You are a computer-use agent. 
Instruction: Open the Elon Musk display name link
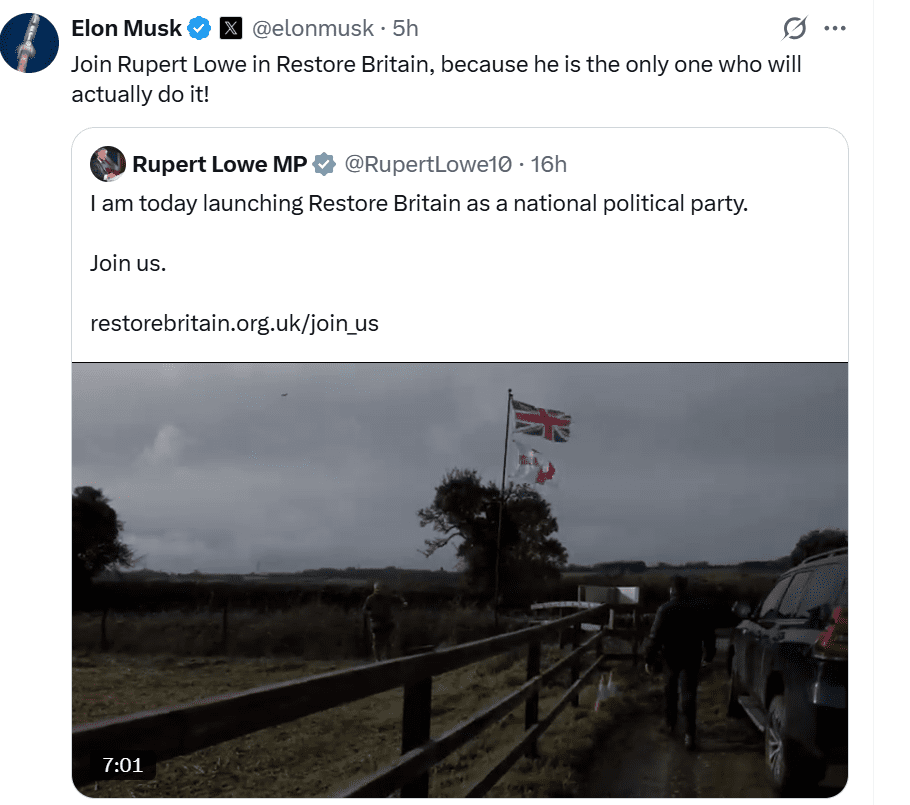click(x=126, y=29)
